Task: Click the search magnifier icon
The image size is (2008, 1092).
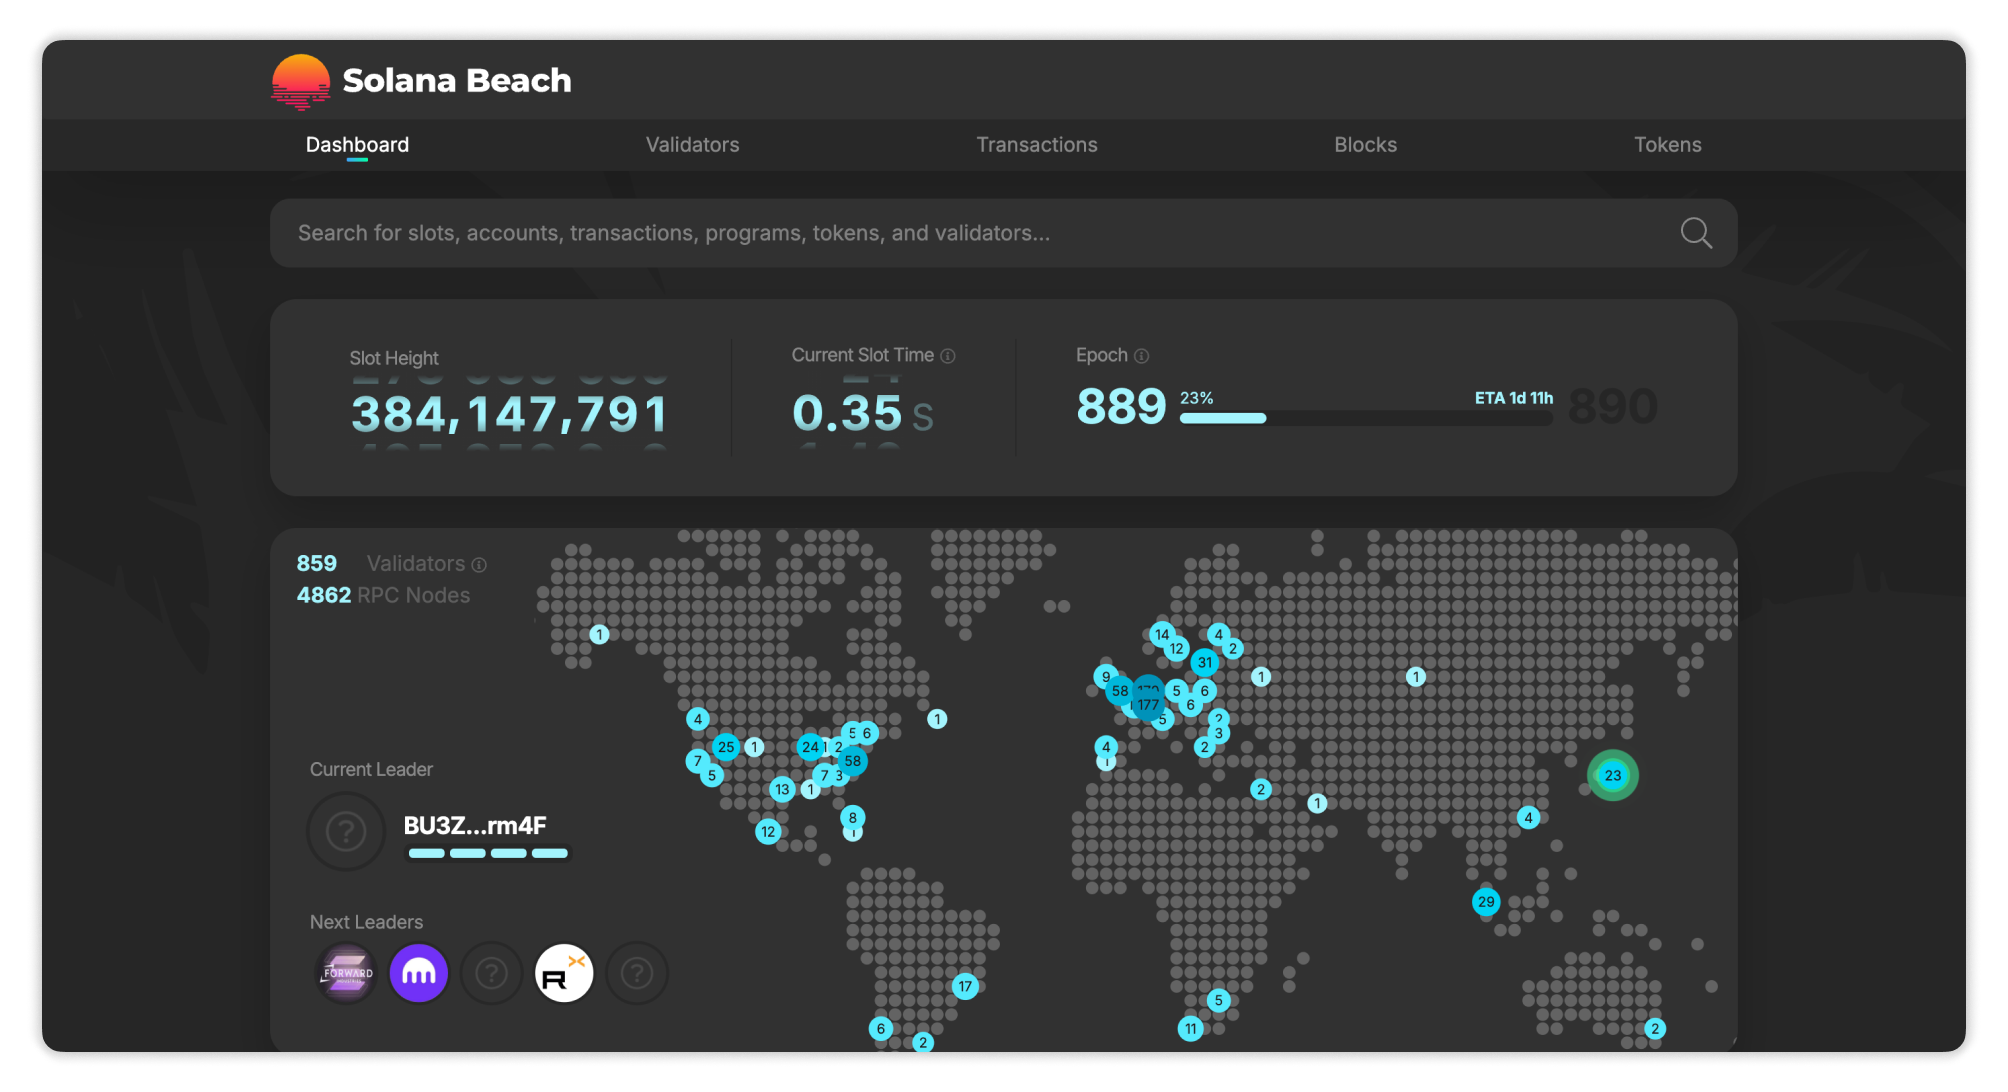Action: point(1695,233)
